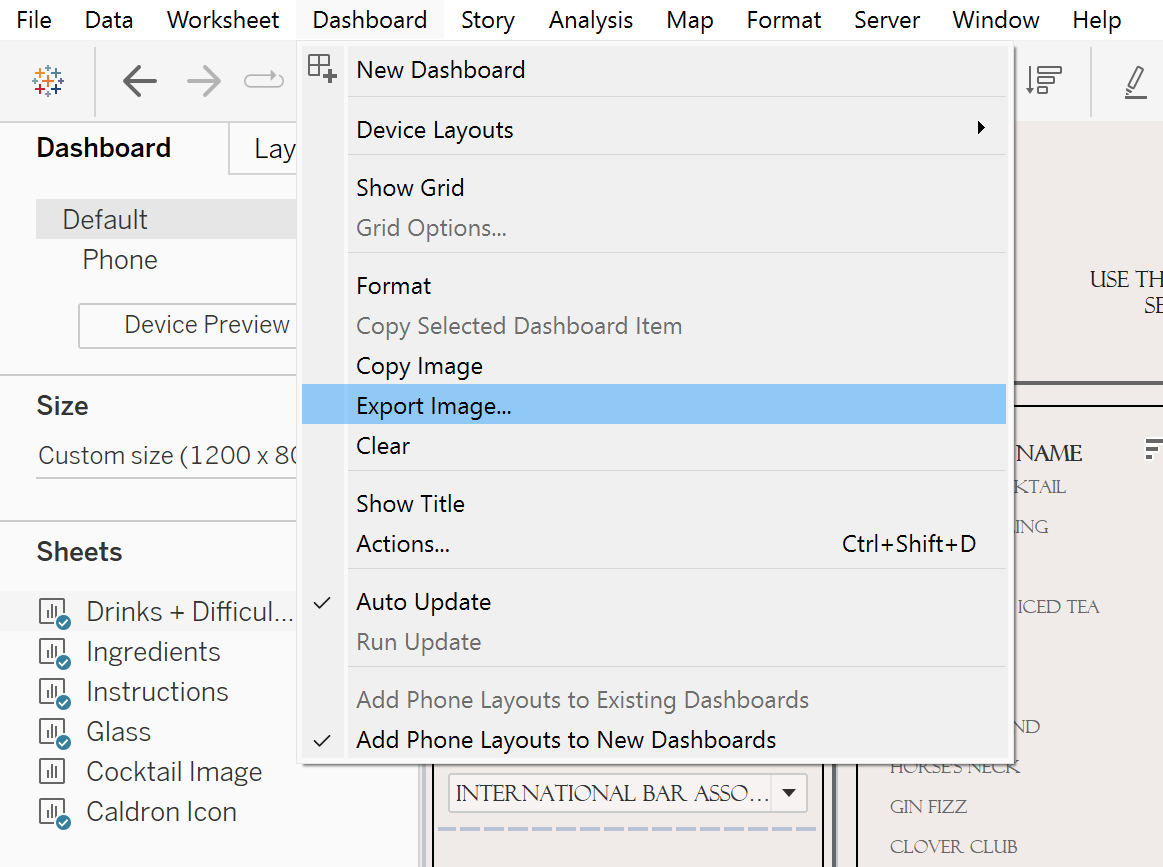
Task: Click the sort descending toolbar icon
Action: point(1043,81)
